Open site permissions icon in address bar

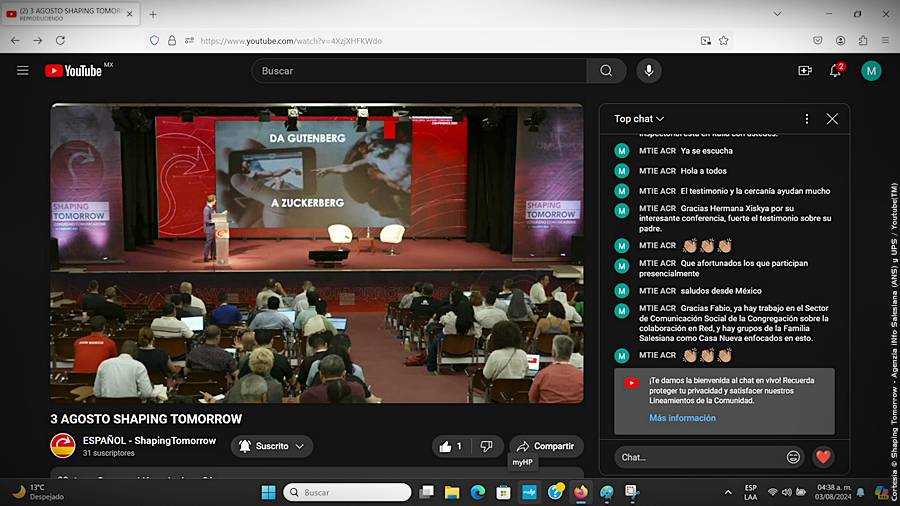coord(189,41)
